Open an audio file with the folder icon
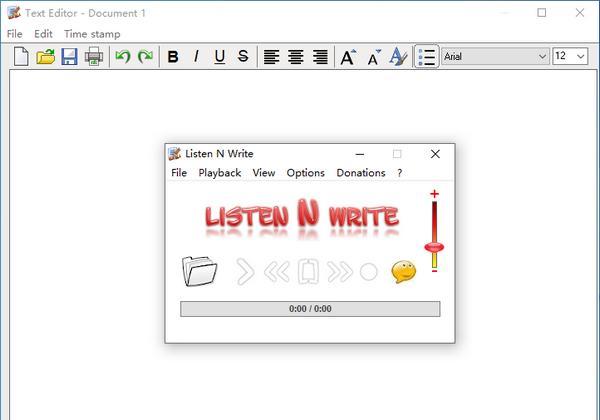The image size is (600, 420). 199,271
